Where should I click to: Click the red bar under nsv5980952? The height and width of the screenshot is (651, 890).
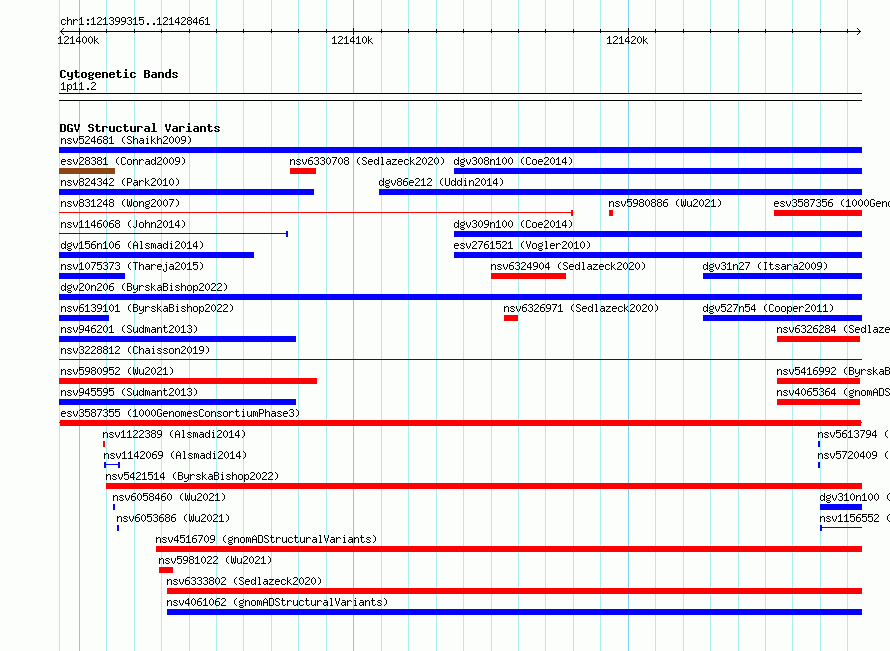(x=188, y=381)
